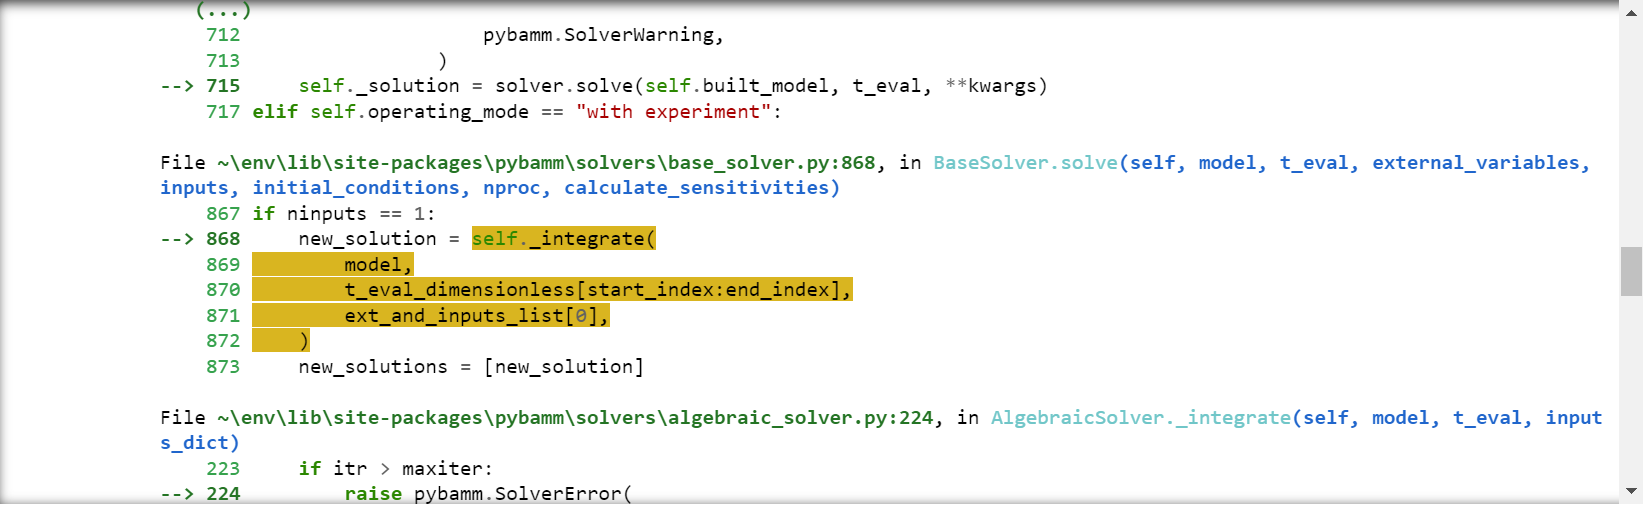This screenshot has height=505, width=1648.
Task: Click line number 713
Action: 223,61
